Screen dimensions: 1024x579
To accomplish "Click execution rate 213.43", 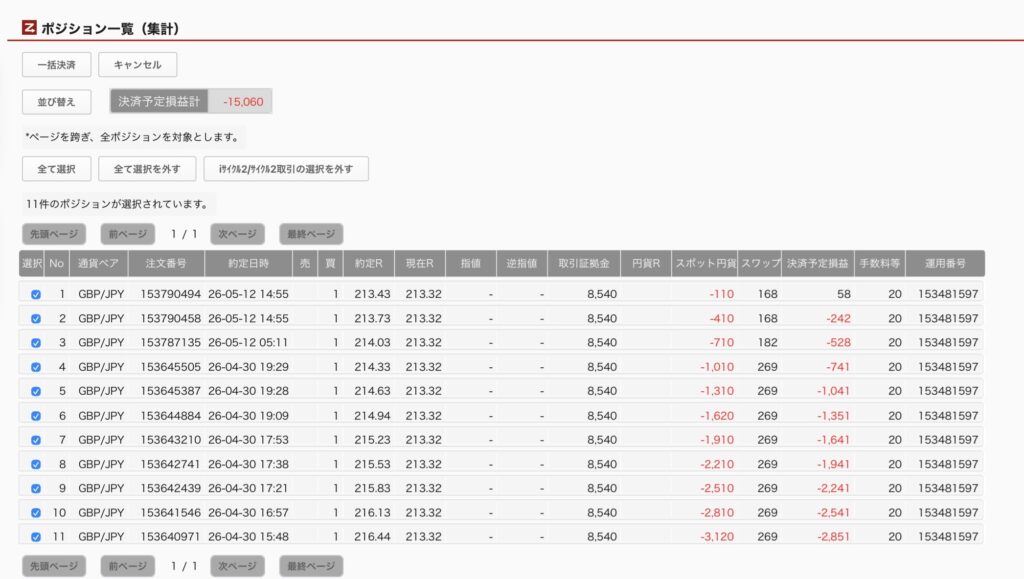I will pyautogui.click(x=372, y=294).
